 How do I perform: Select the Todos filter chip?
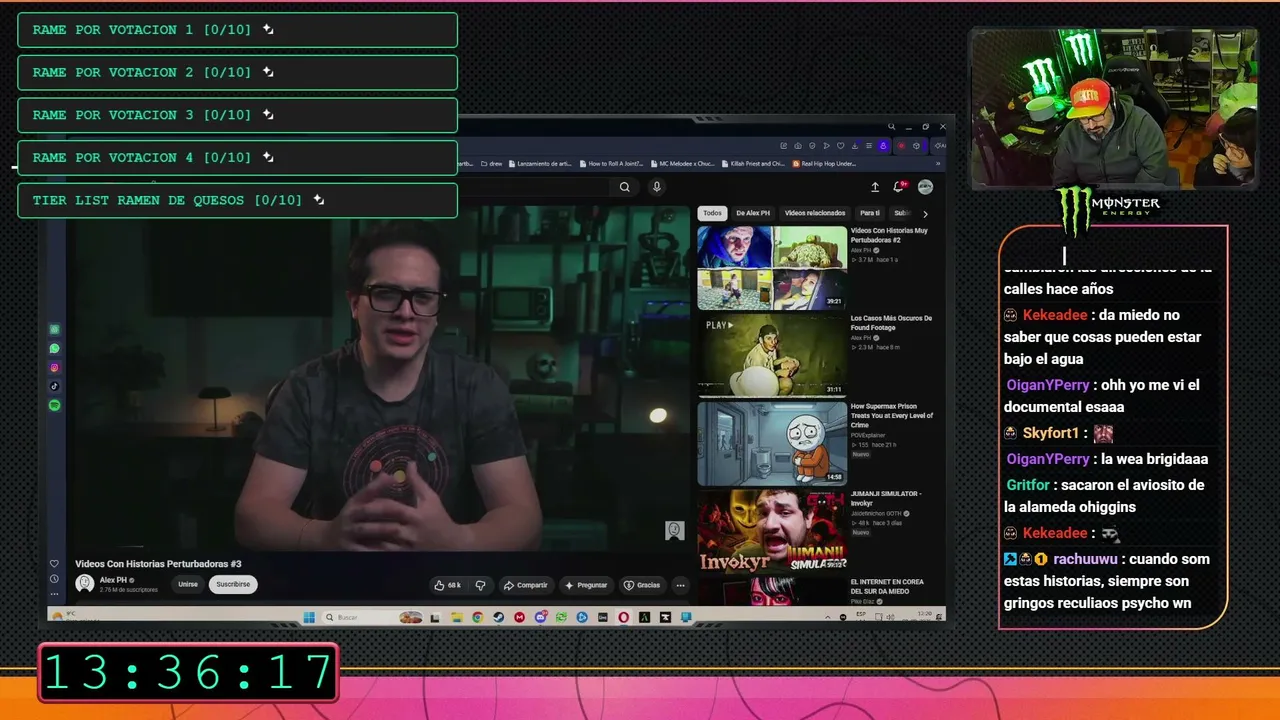tap(712, 213)
